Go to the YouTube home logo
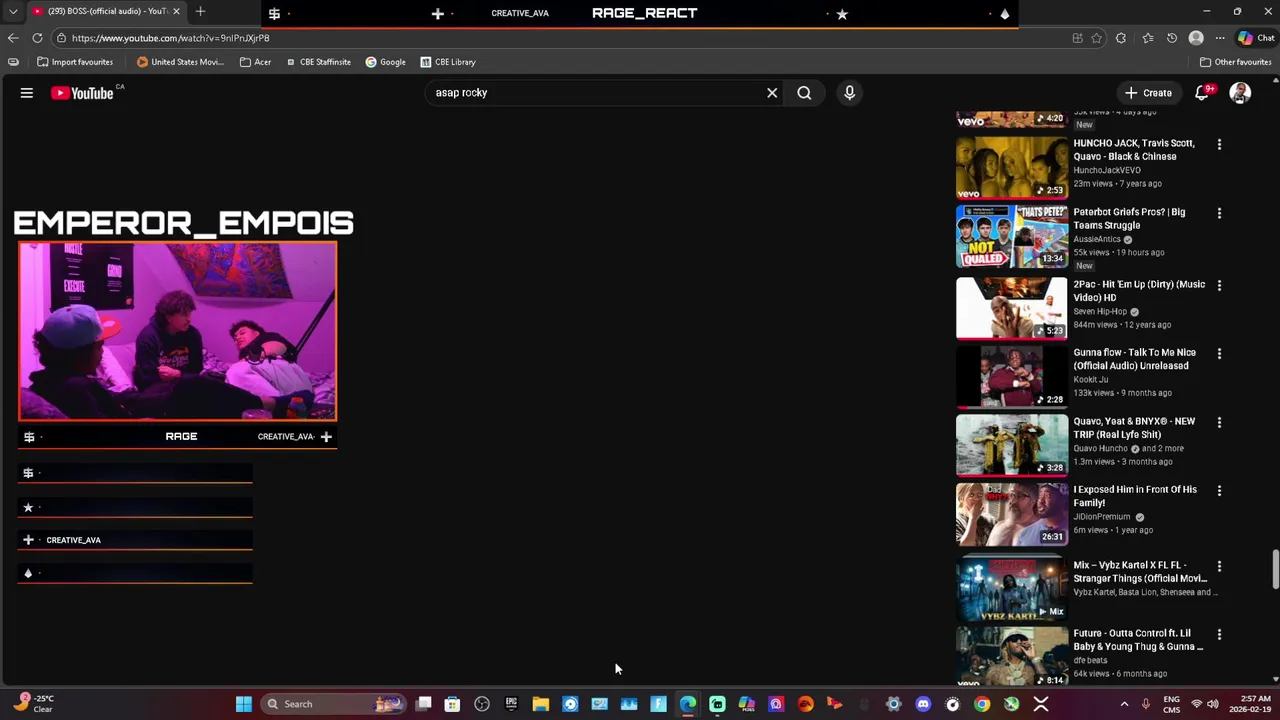 point(83,93)
